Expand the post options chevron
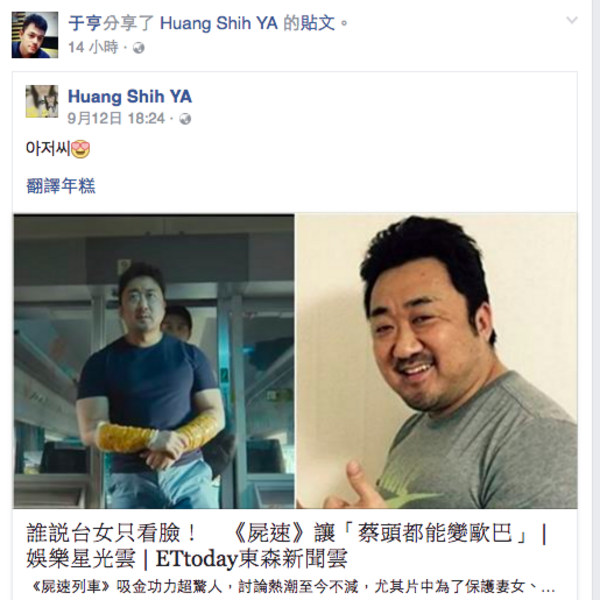The image size is (600, 600). point(572,20)
